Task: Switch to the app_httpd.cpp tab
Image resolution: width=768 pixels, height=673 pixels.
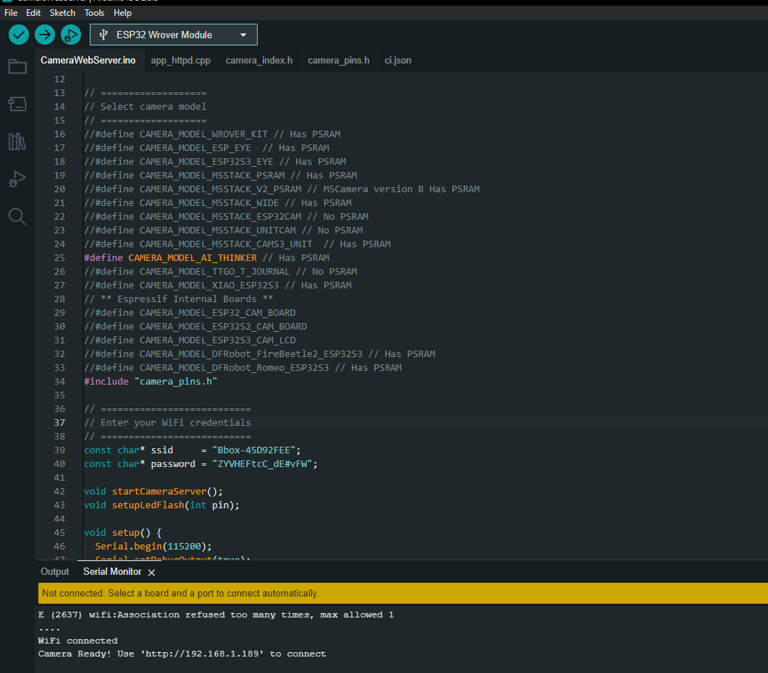Action: [x=180, y=60]
